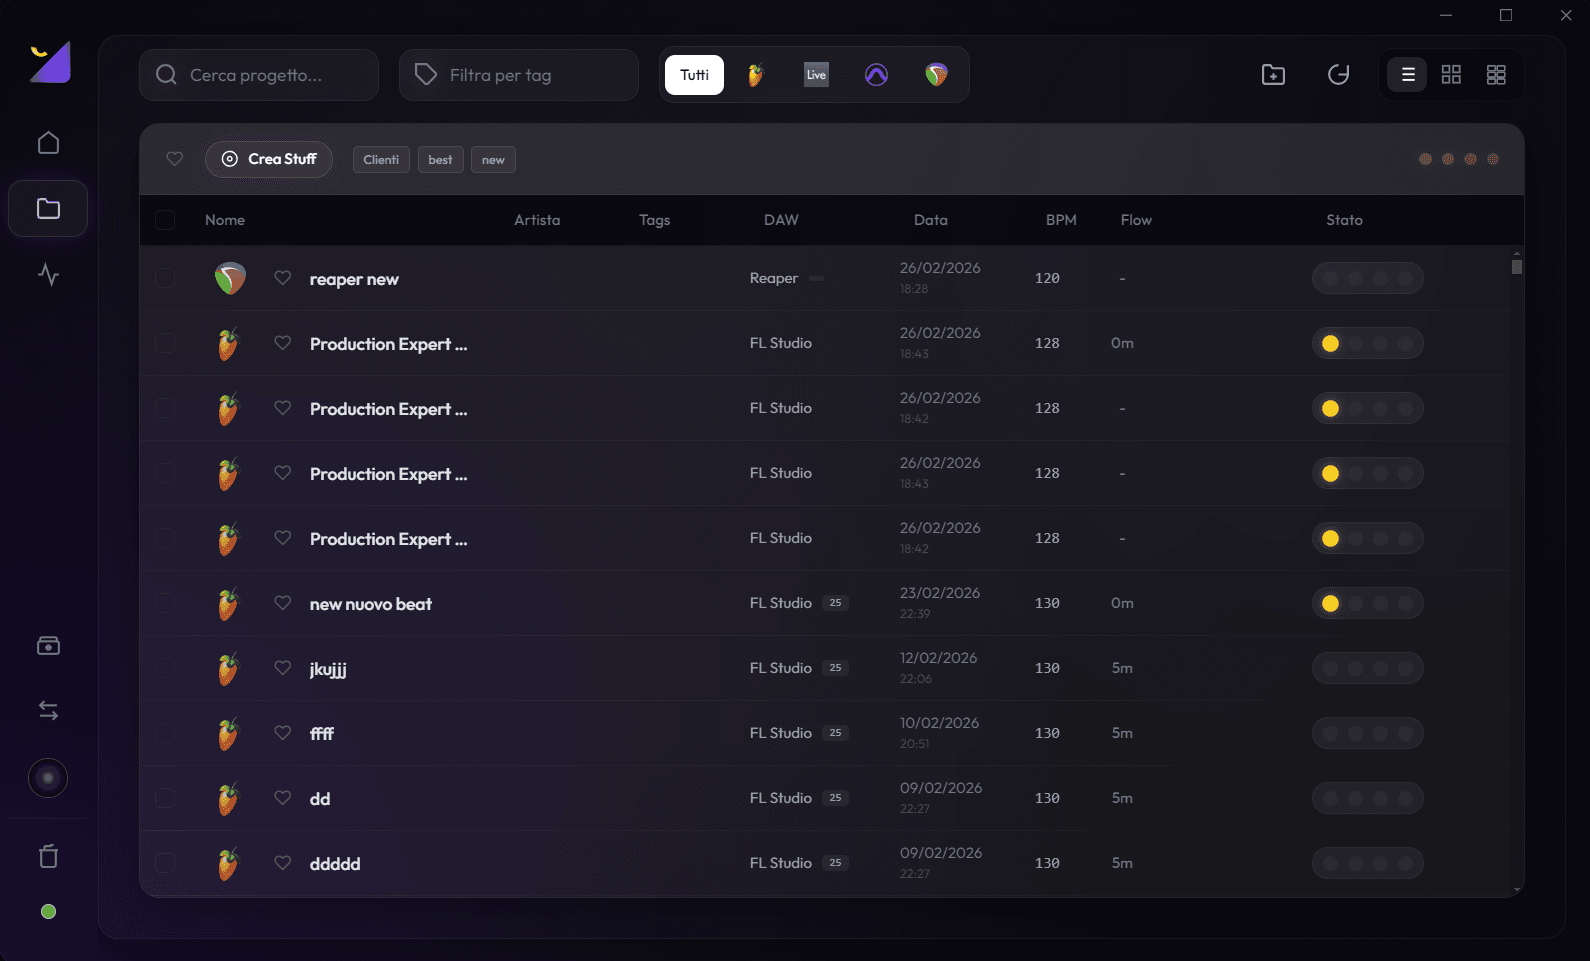1590x961 pixels.
Task: Sort by BPM column header
Action: (x=1061, y=220)
